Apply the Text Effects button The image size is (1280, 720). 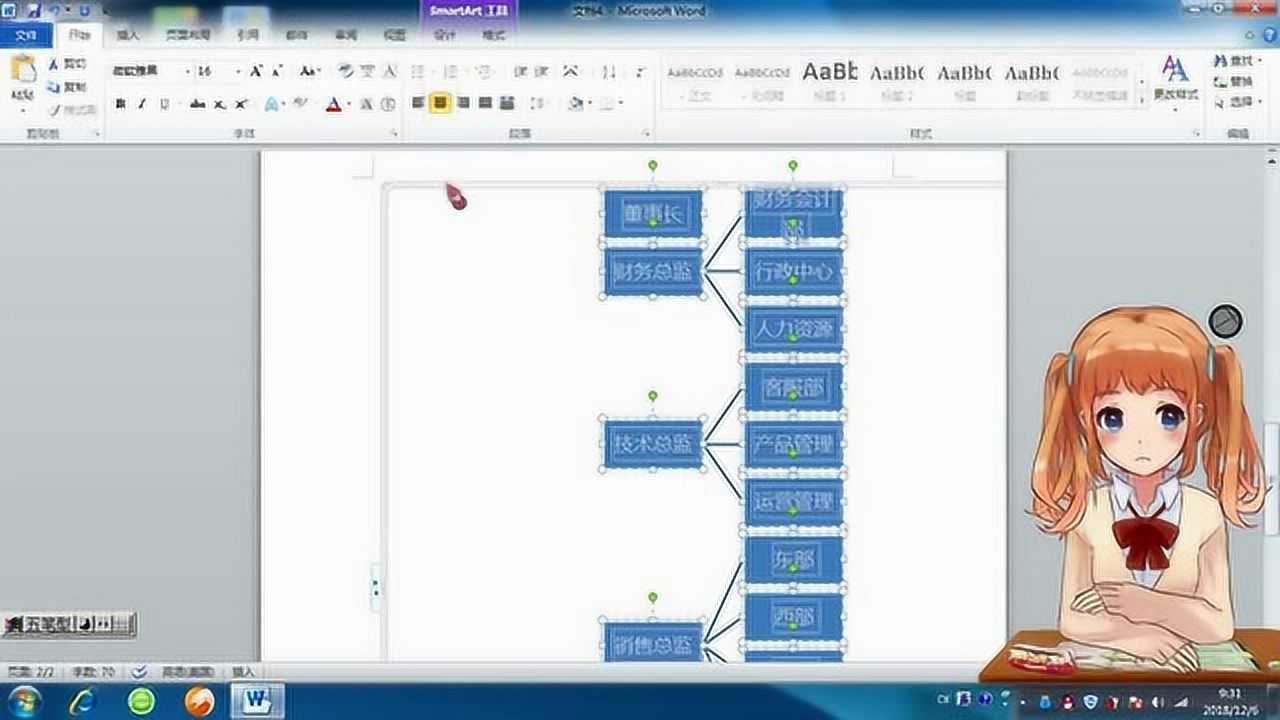click(271, 104)
